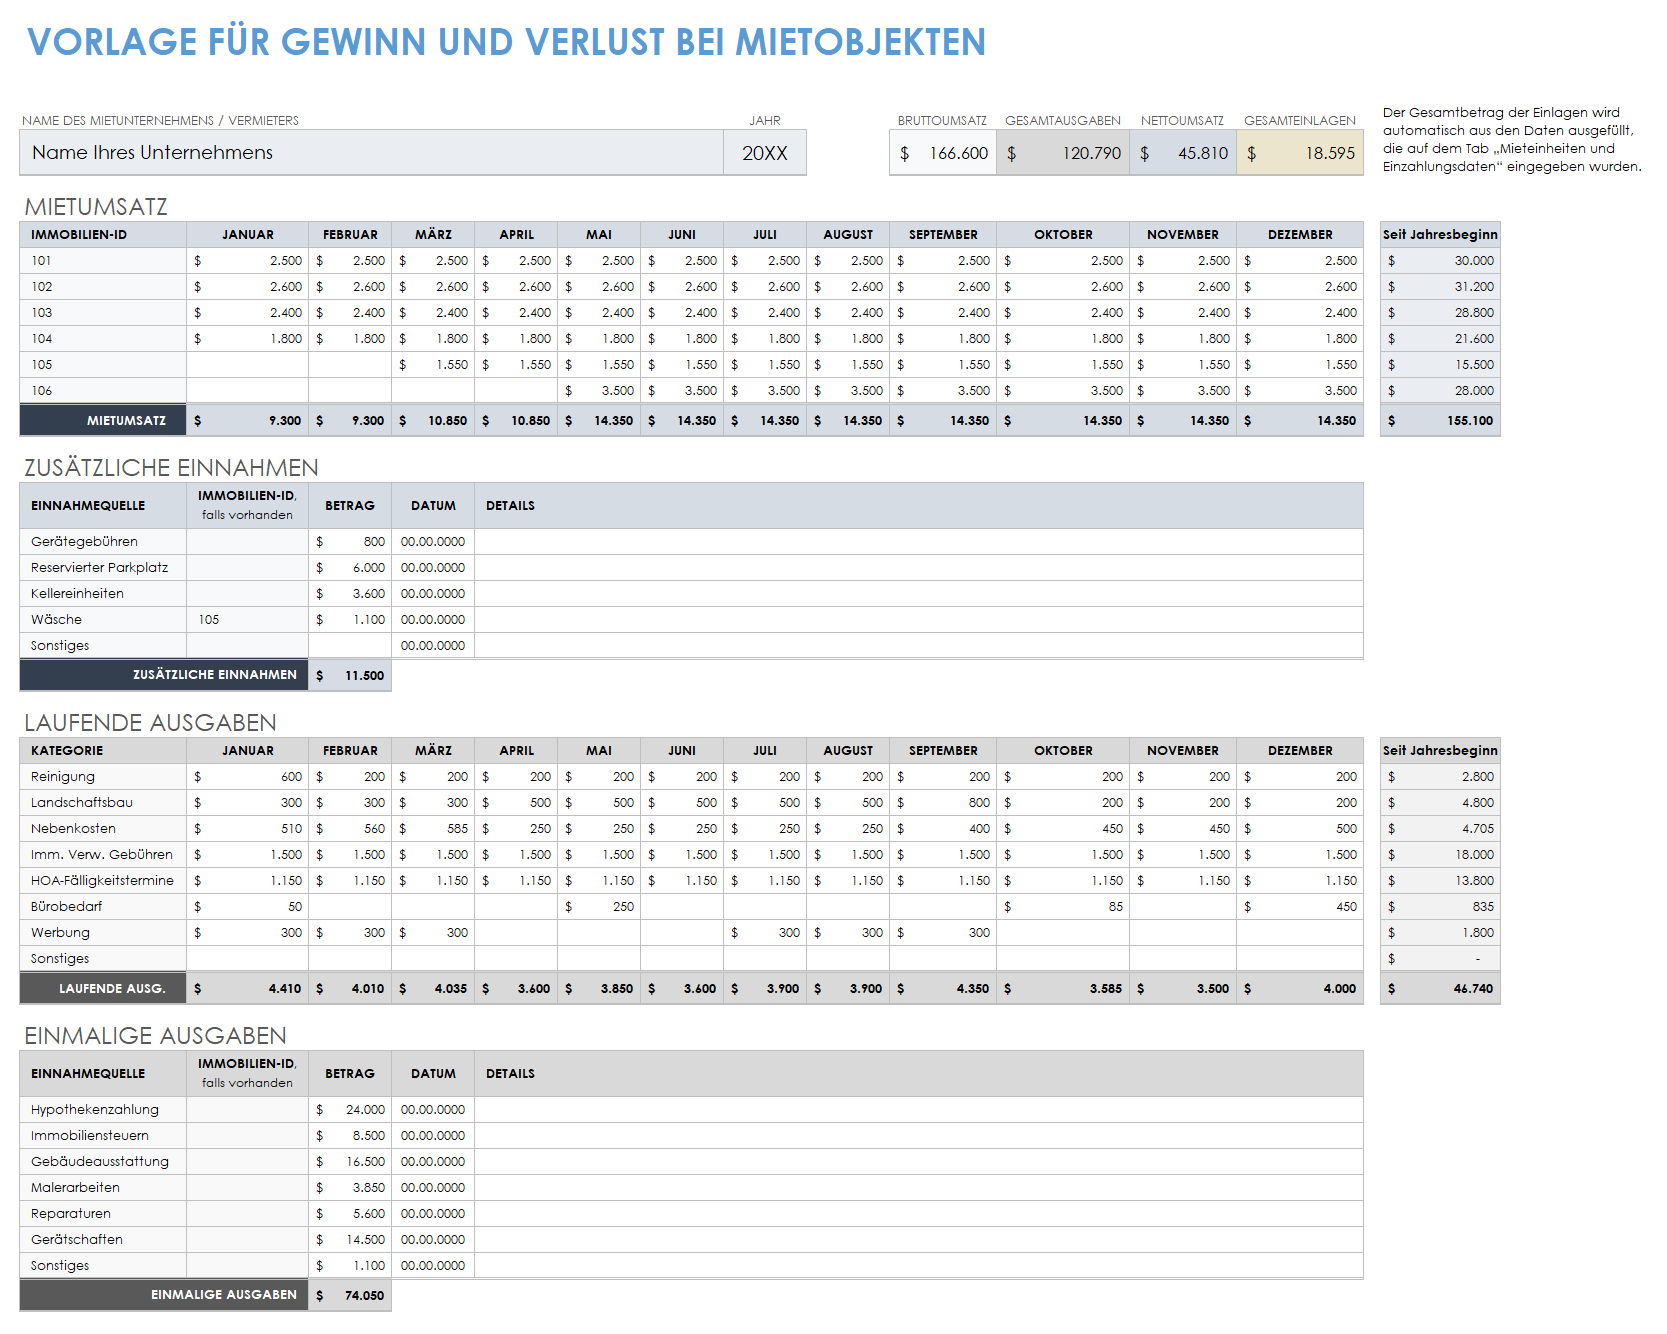
Task: Select the year-to-date total 28.800 for property 103
Action: [1440, 313]
